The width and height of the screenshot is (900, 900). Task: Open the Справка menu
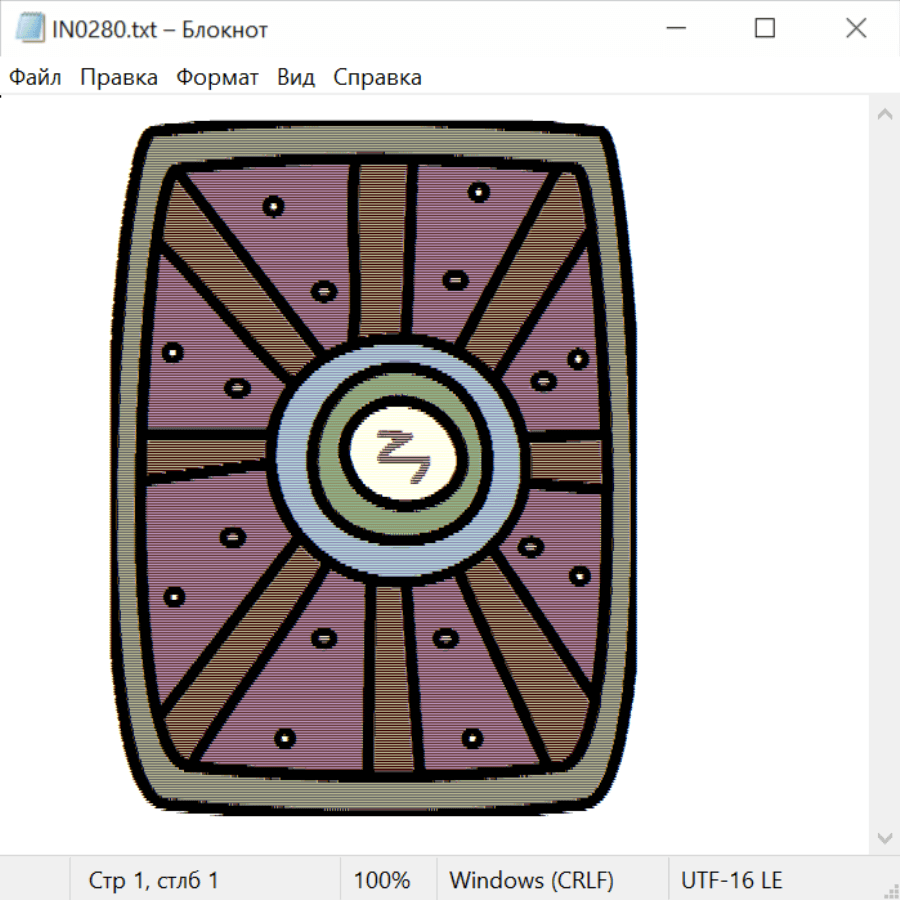tap(377, 78)
